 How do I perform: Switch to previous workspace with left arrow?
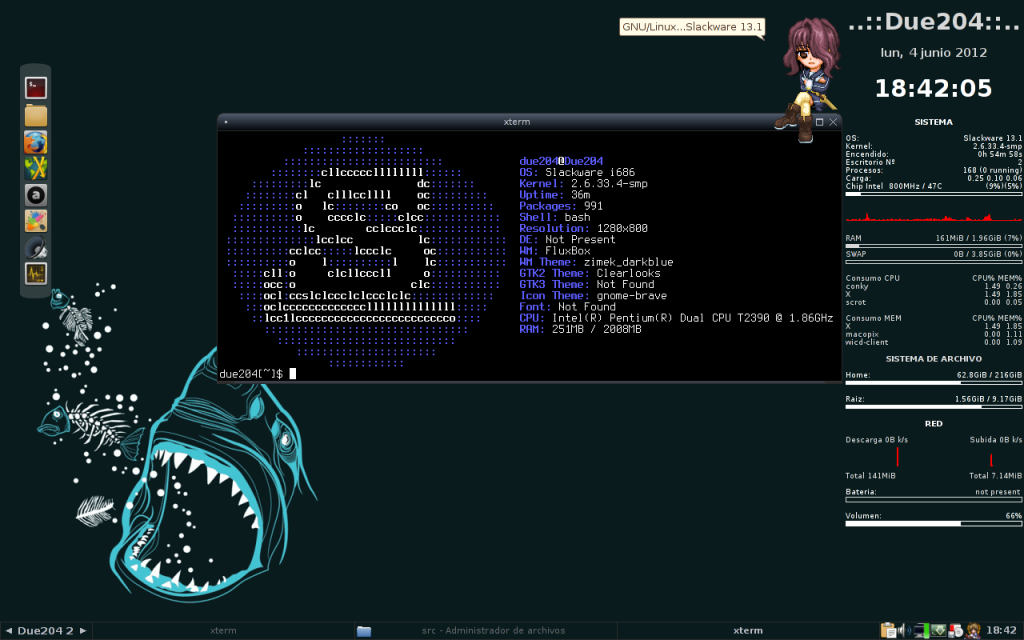coord(8,631)
